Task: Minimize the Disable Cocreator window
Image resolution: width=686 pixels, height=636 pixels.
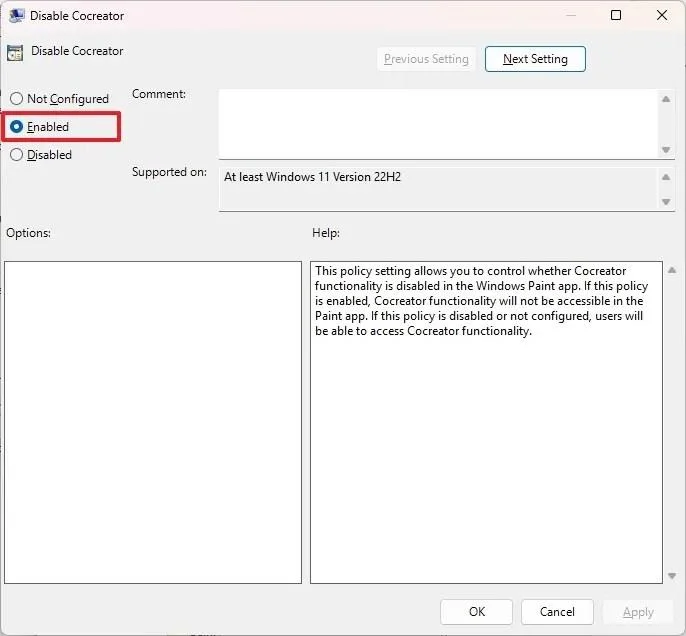Action: [x=570, y=15]
